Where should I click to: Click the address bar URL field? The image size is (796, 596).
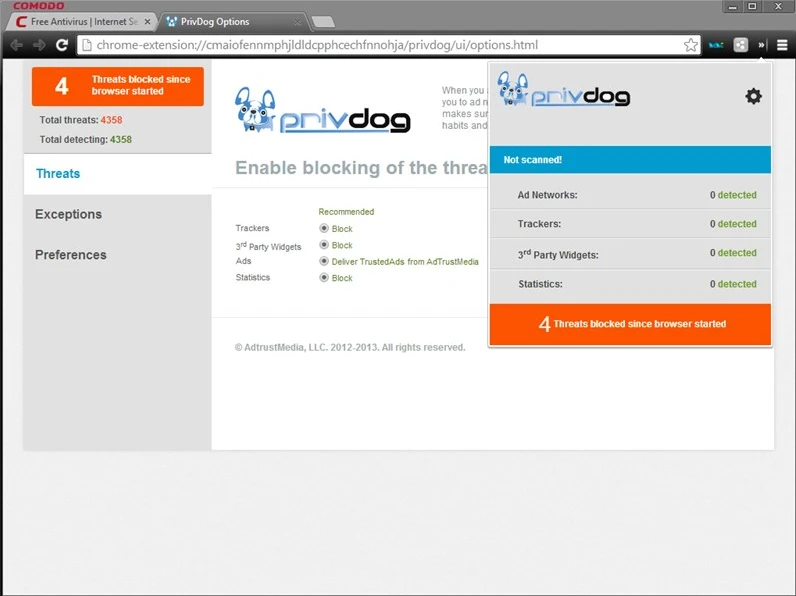pyautogui.click(x=381, y=45)
